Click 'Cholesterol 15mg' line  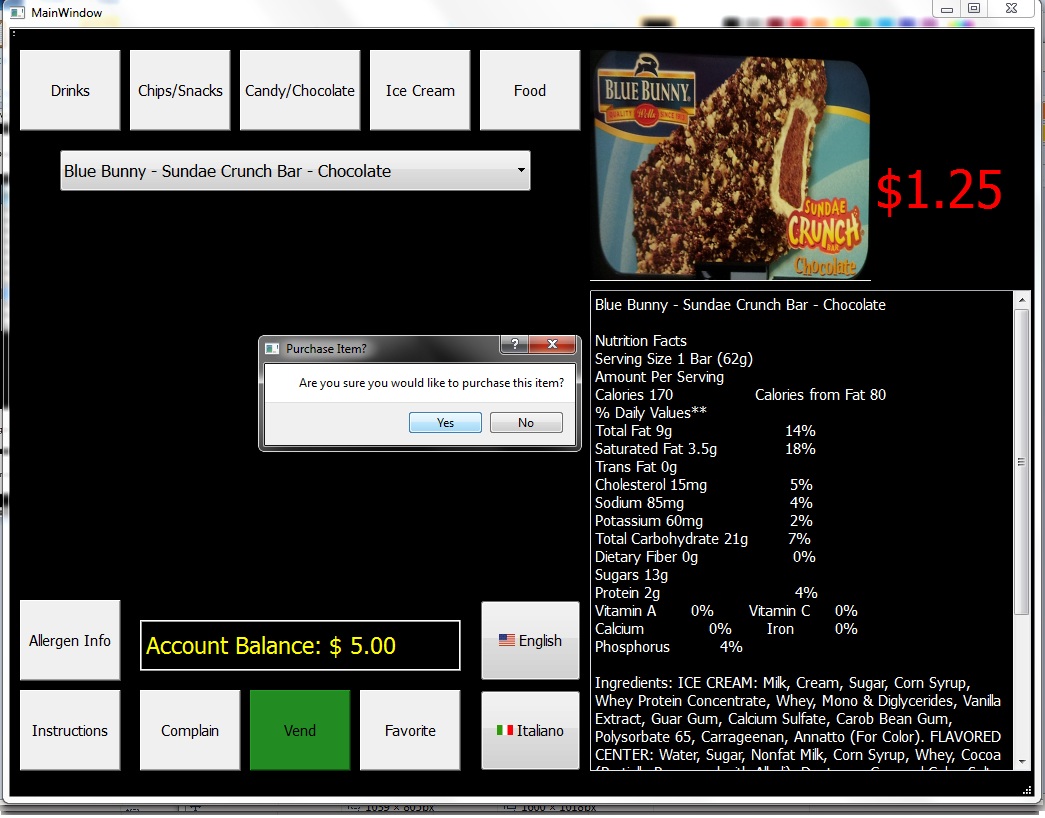[651, 485]
